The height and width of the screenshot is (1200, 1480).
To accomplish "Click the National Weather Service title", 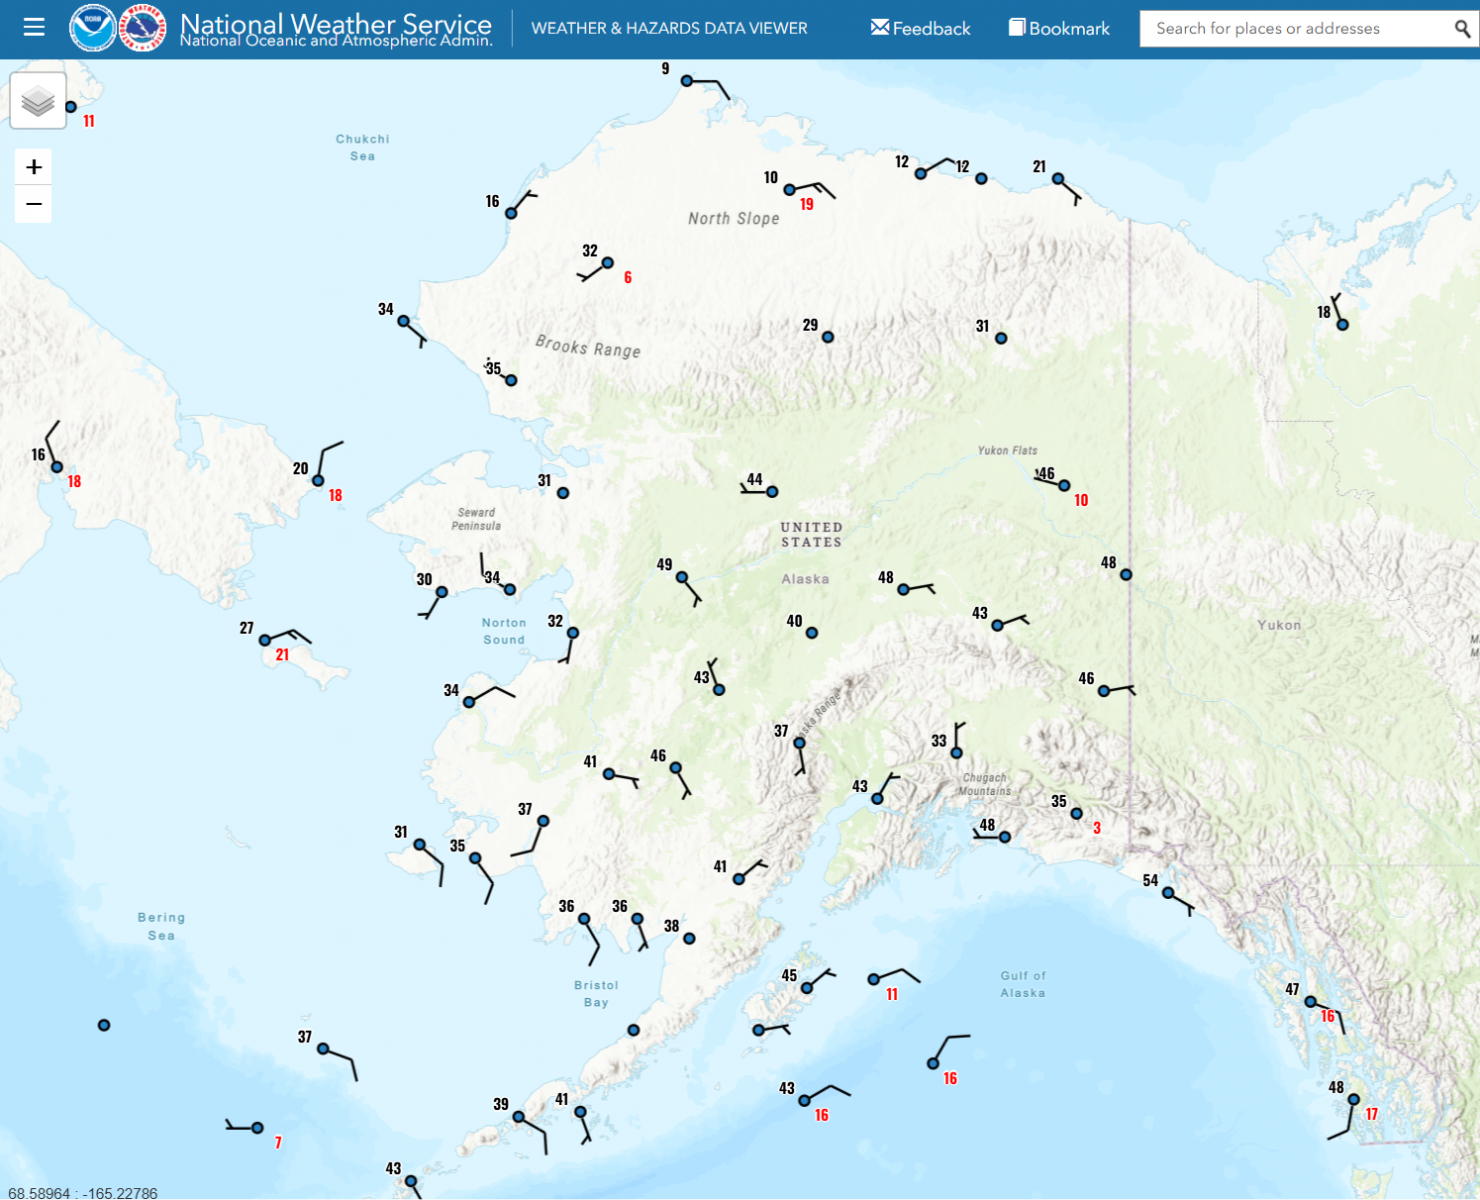I will coord(336,22).
